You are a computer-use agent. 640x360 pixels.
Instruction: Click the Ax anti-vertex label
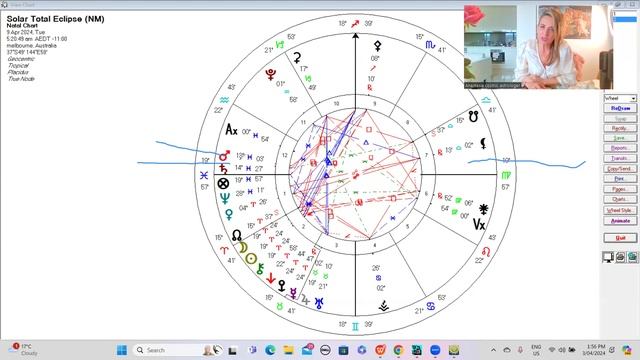point(231,130)
